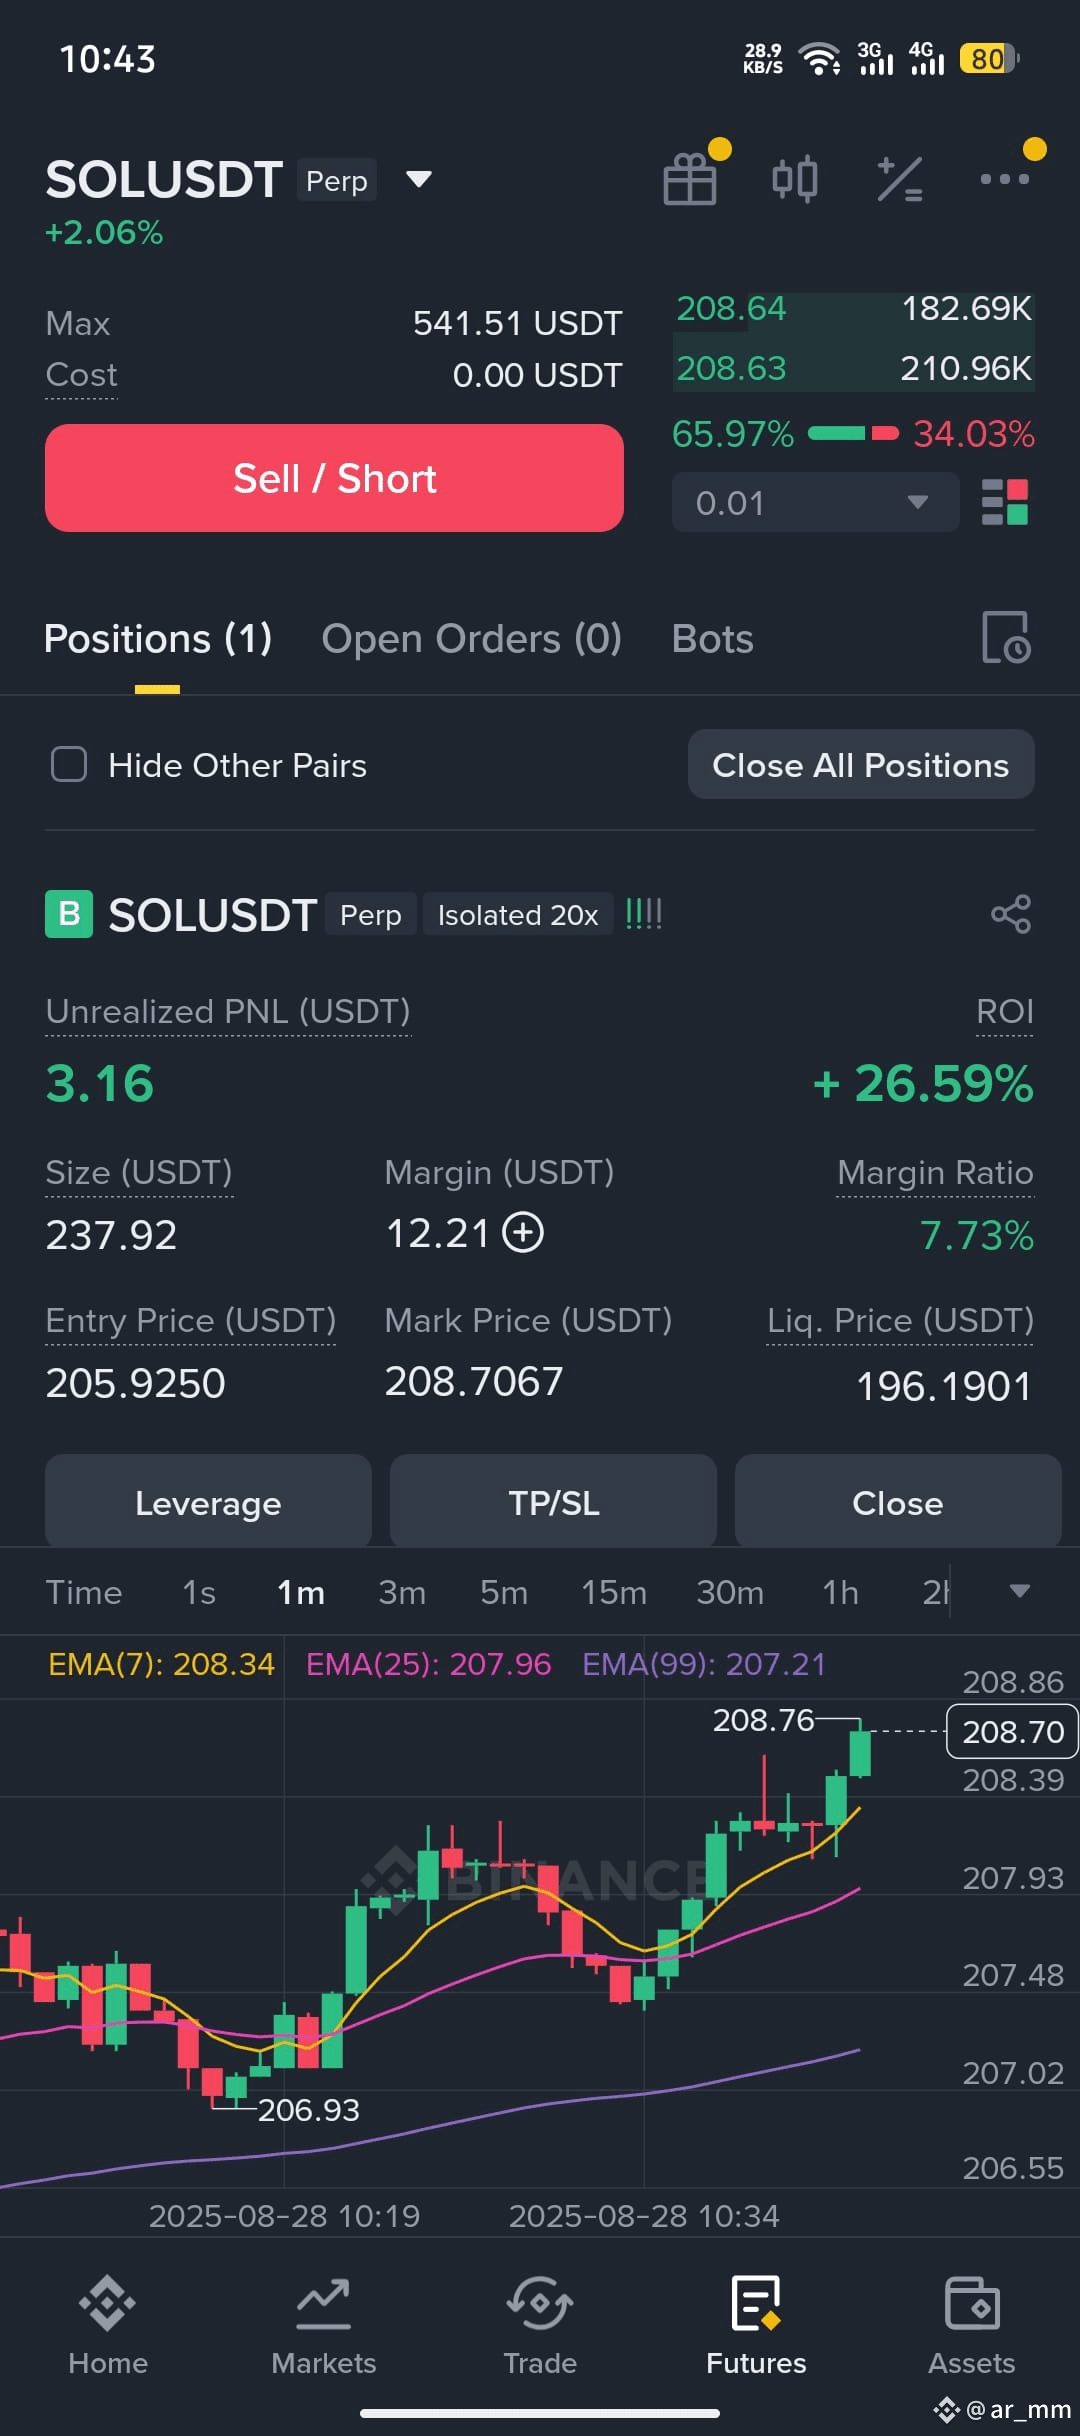
Task: Expand more chart time intervals
Action: click(x=1020, y=1591)
